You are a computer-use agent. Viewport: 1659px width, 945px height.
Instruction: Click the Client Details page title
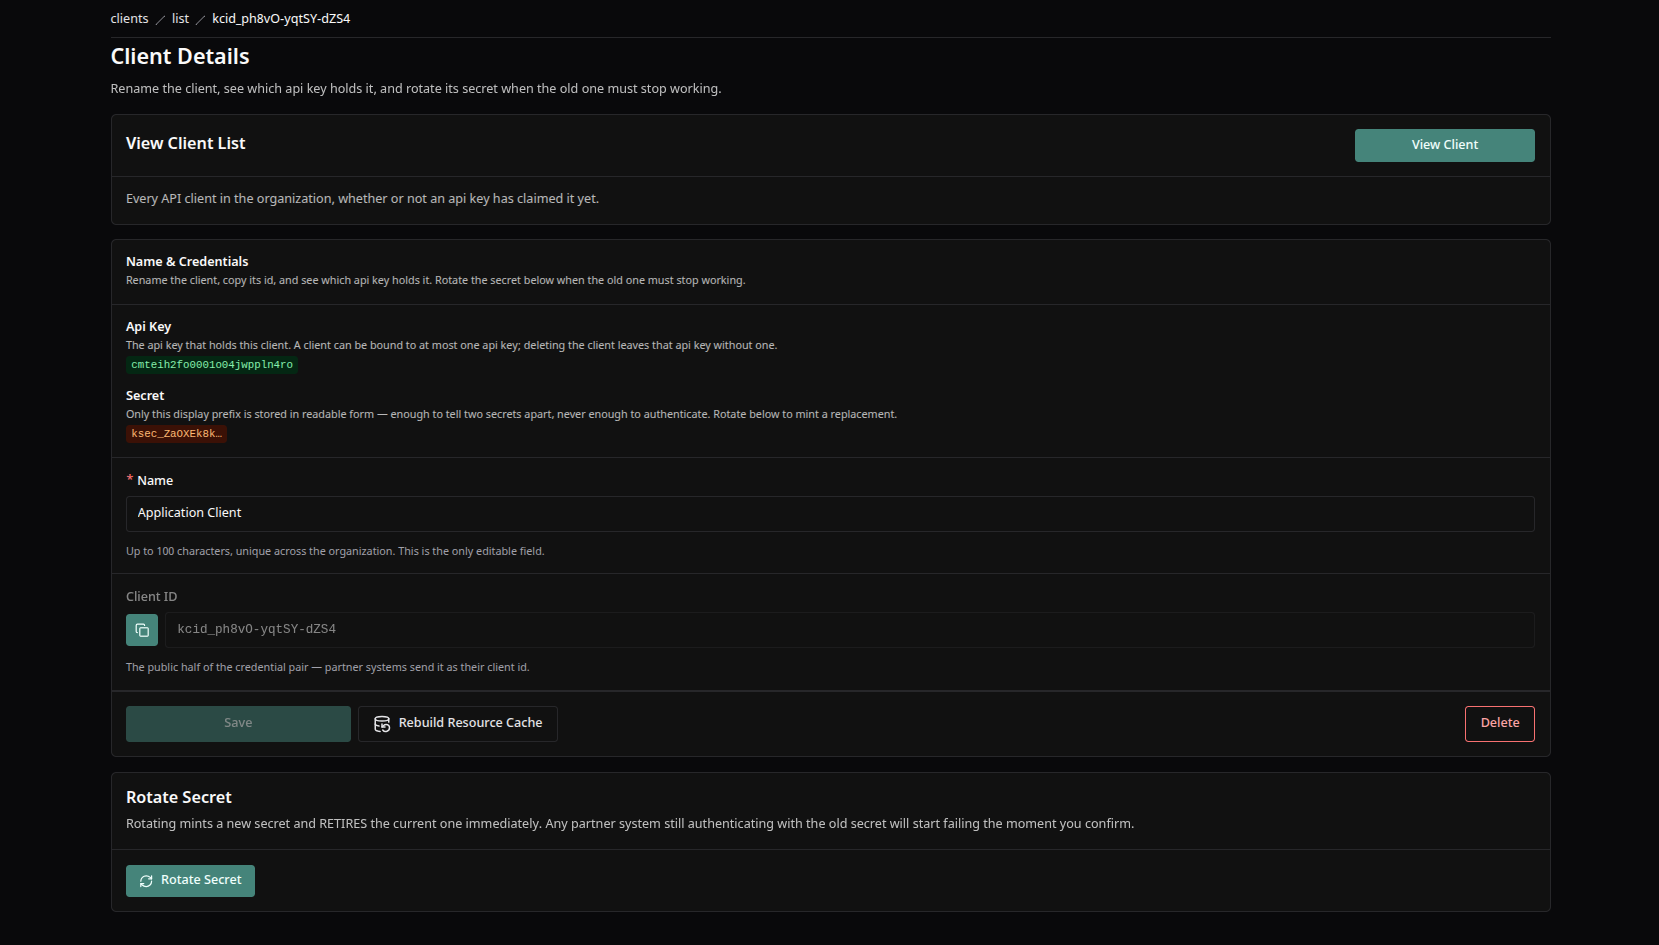[180, 57]
